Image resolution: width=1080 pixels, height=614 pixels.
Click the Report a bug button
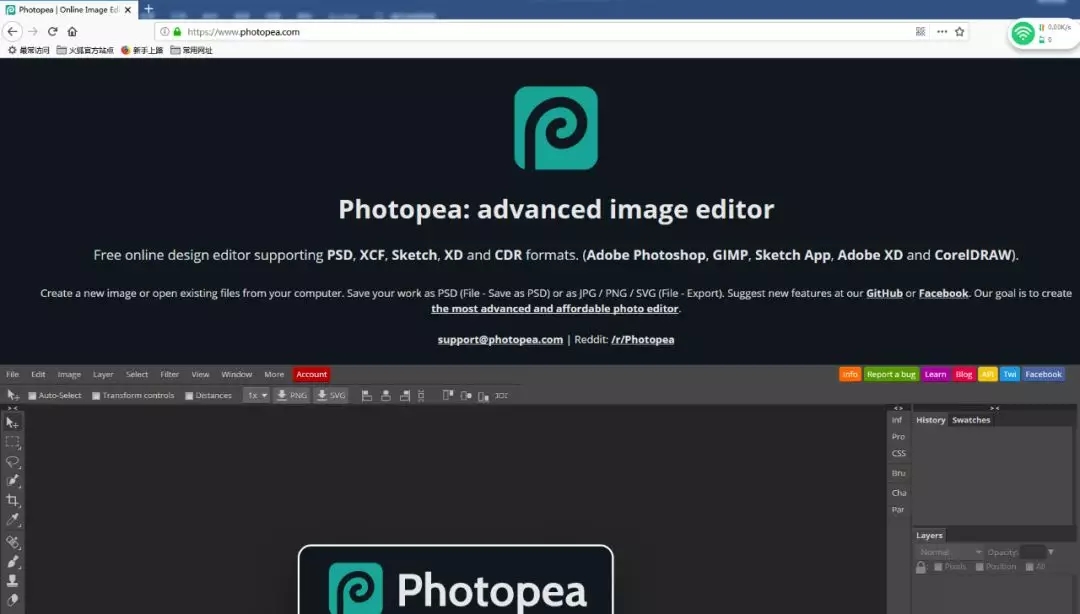pos(891,374)
